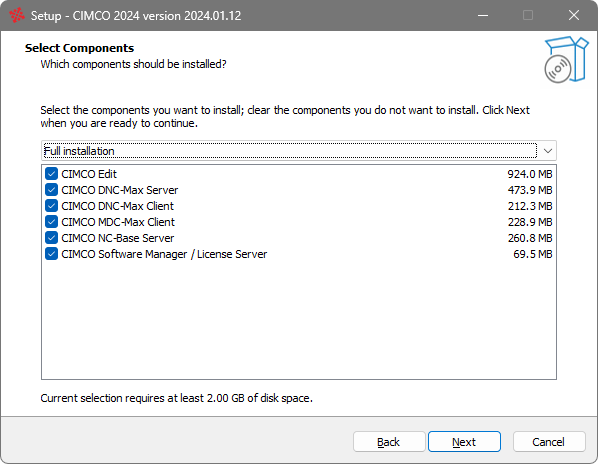Select the CIMCO NC-Base Server label
The width and height of the screenshot is (598, 464).
coord(117,238)
